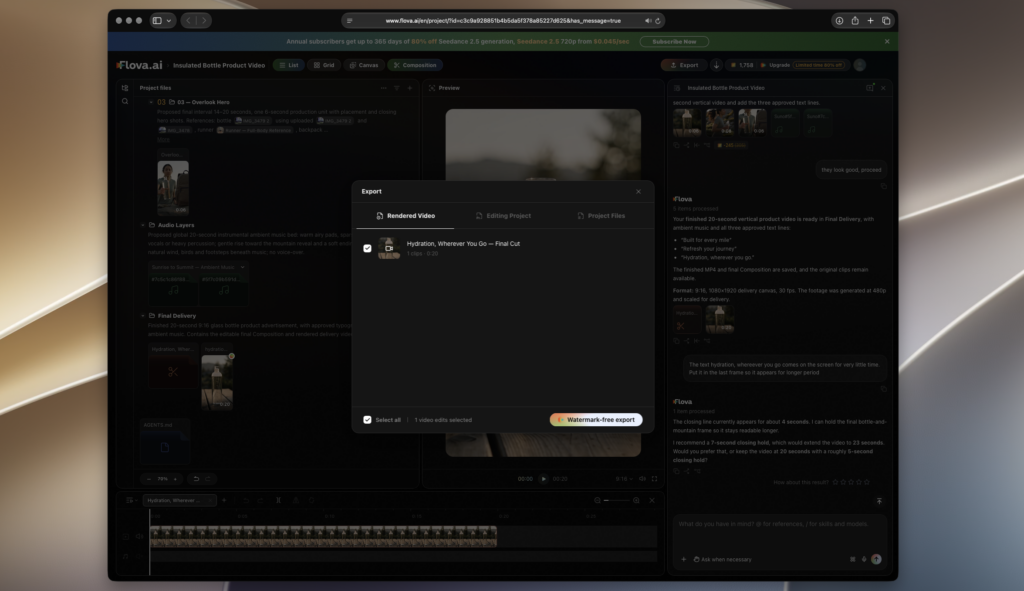The width and height of the screenshot is (1024, 591).
Task: Click the filter icon in Project files header
Action: click(x=396, y=88)
